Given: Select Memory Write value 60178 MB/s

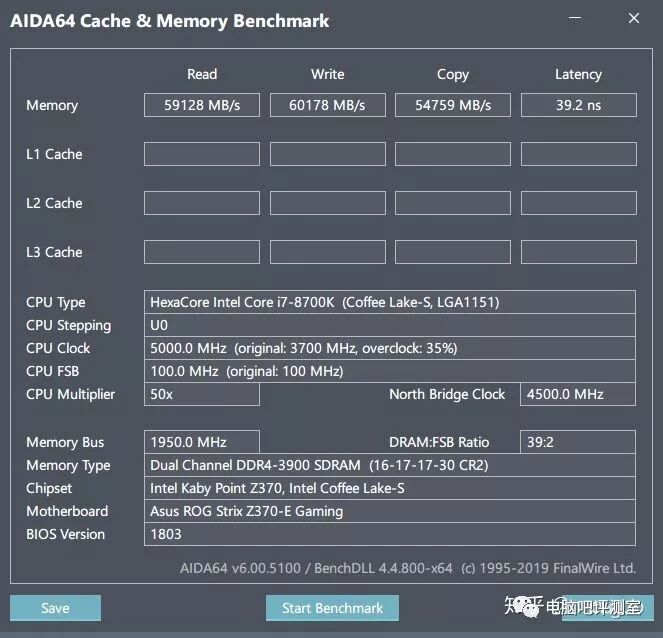Looking at the screenshot, I should click(328, 105).
